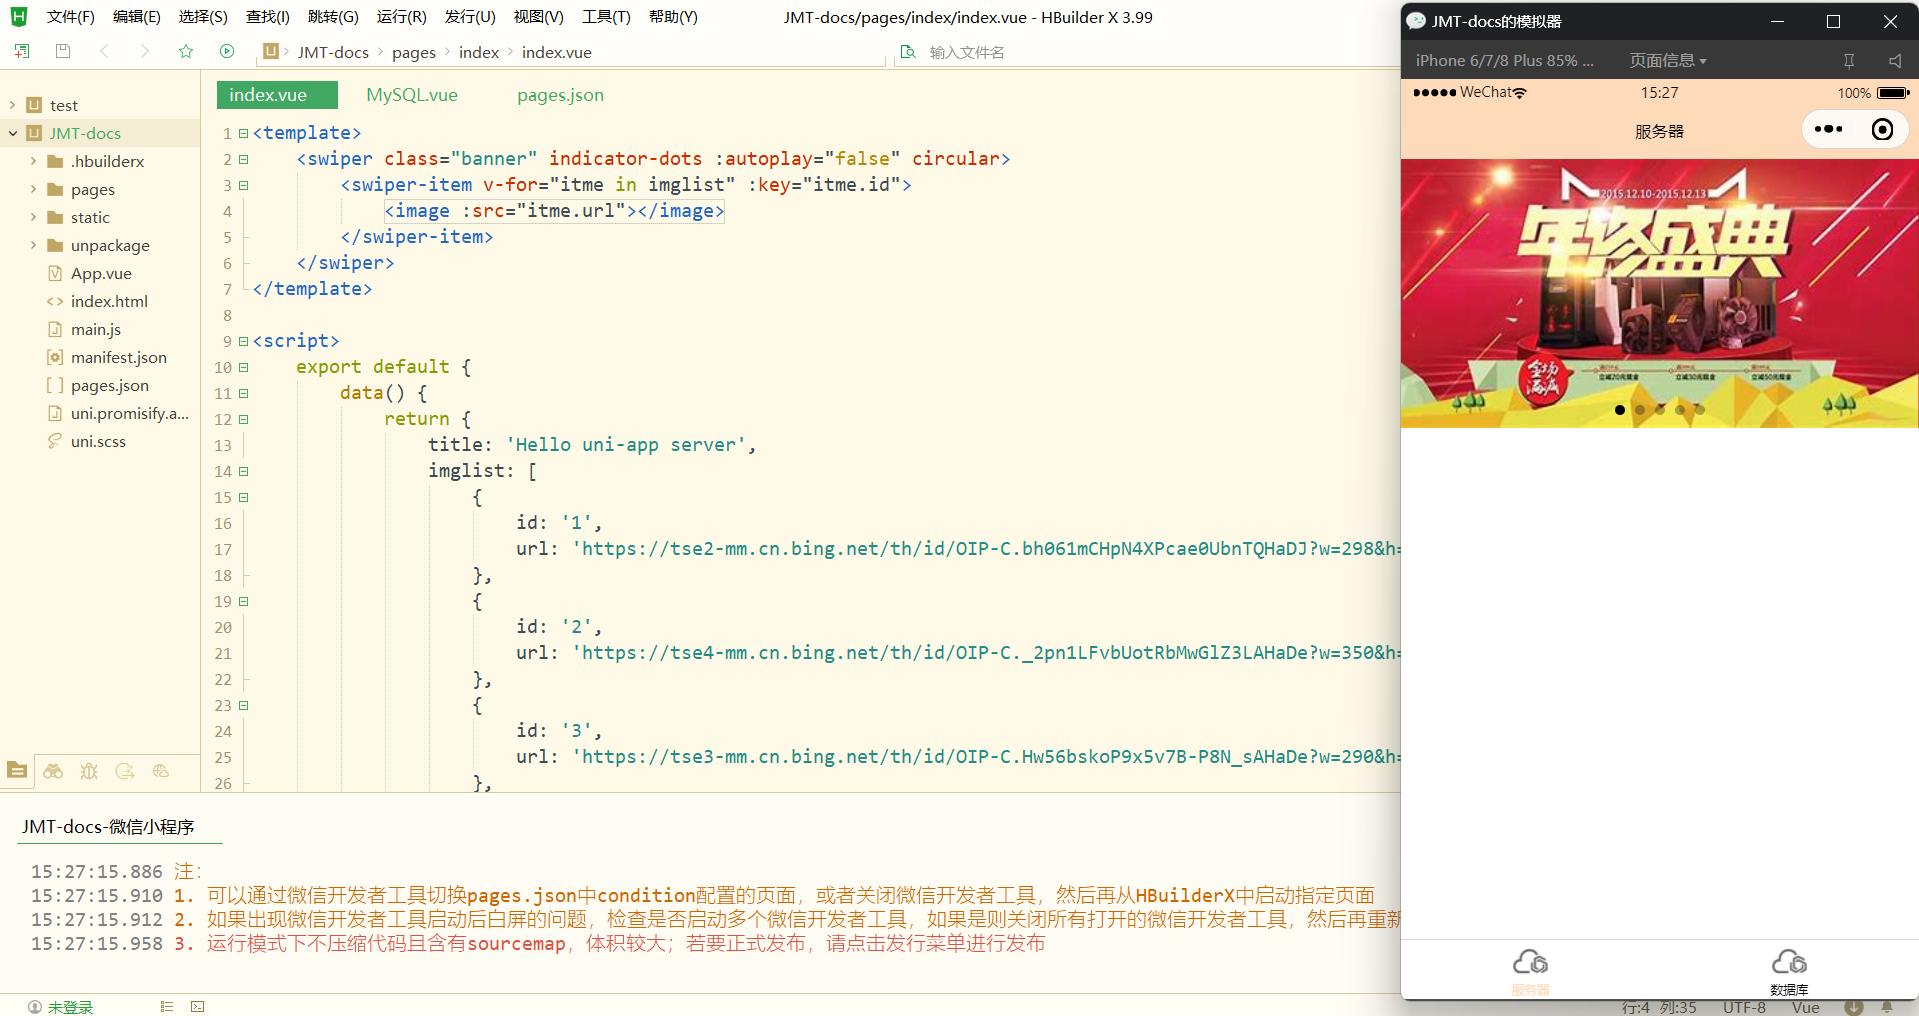Toggle code fold on line 9 script
This screenshot has height=1016, width=1919.
[x=243, y=342]
